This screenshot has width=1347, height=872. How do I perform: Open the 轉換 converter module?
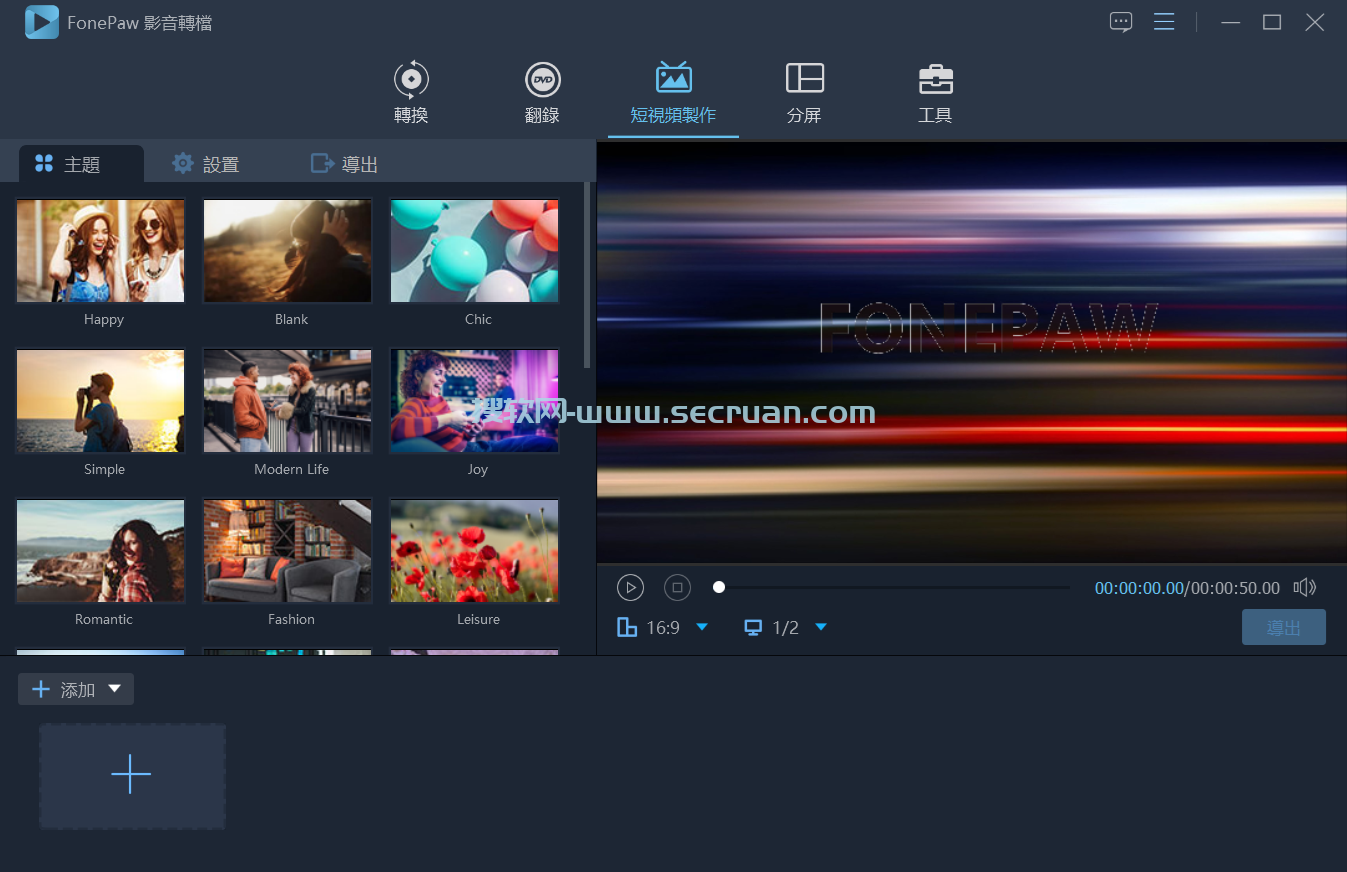[x=411, y=93]
